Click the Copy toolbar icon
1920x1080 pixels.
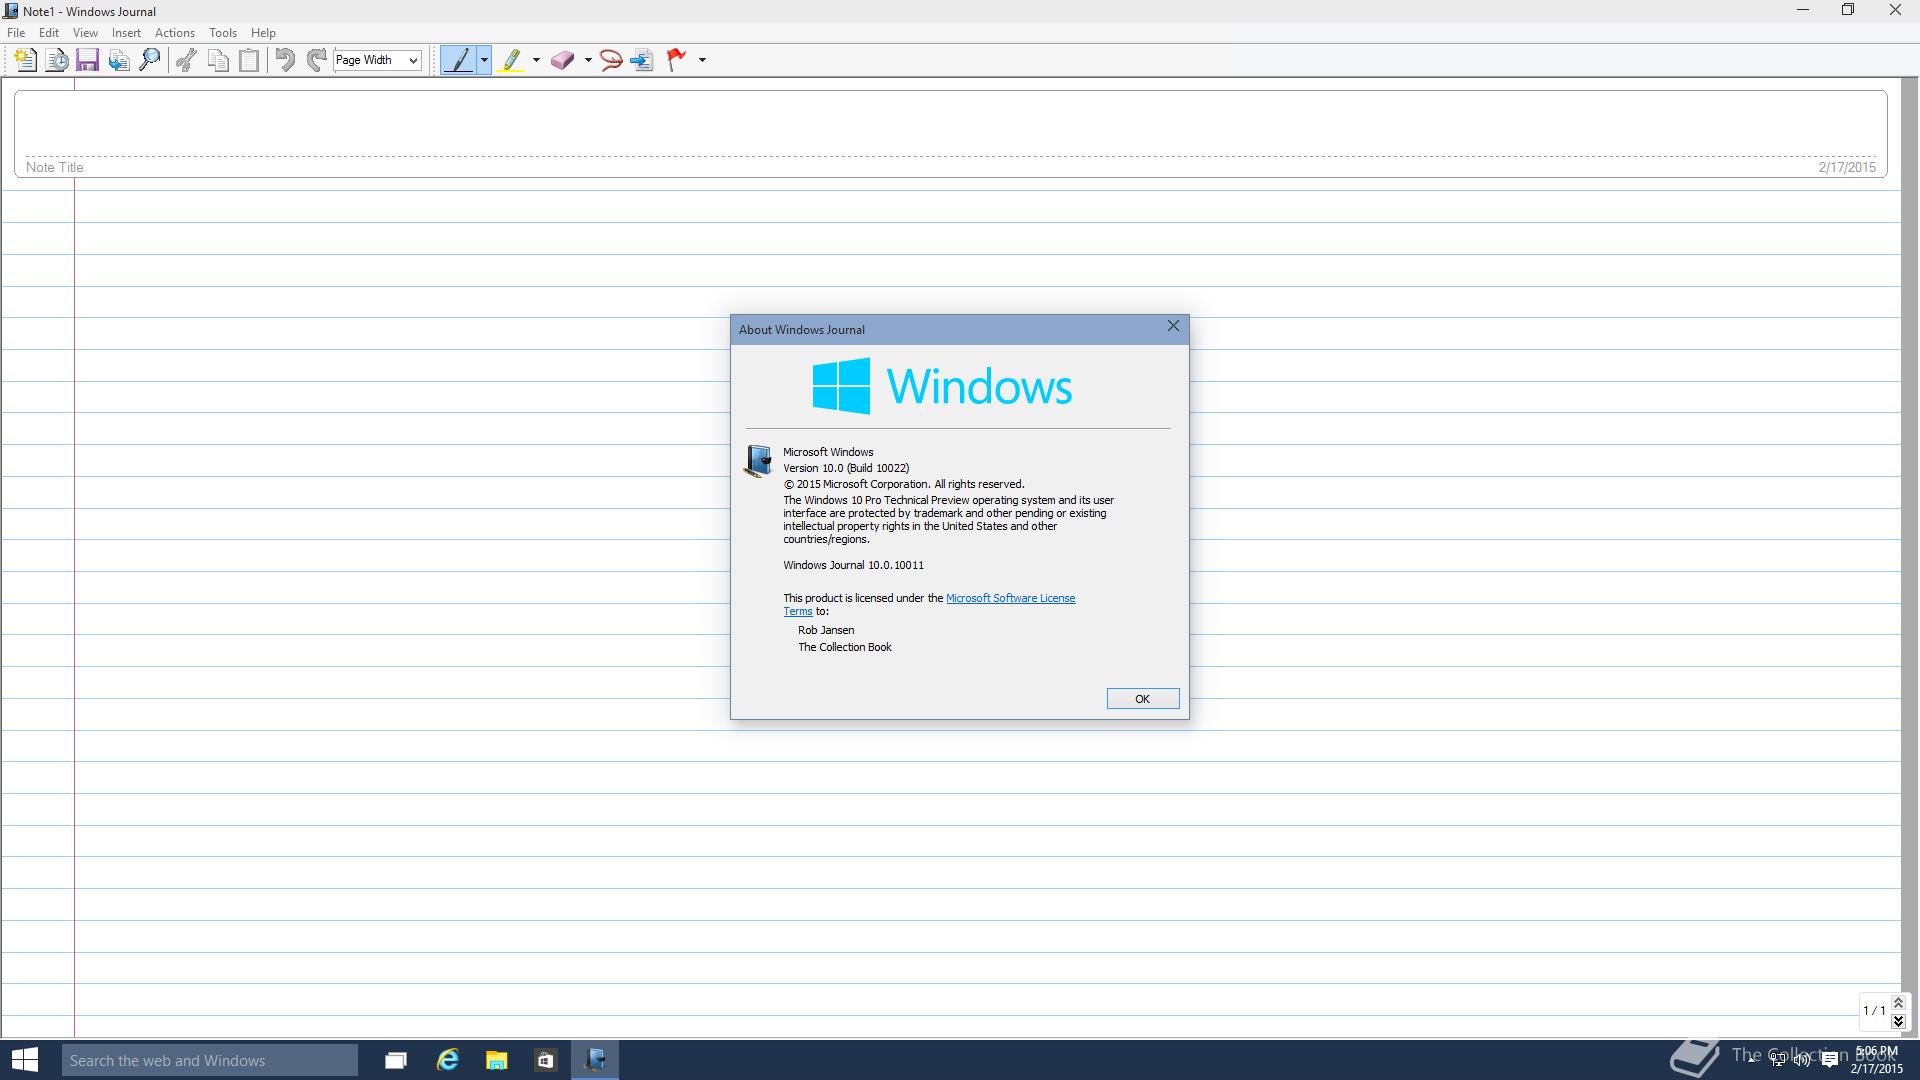pyautogui.click(x=218, y=60)
